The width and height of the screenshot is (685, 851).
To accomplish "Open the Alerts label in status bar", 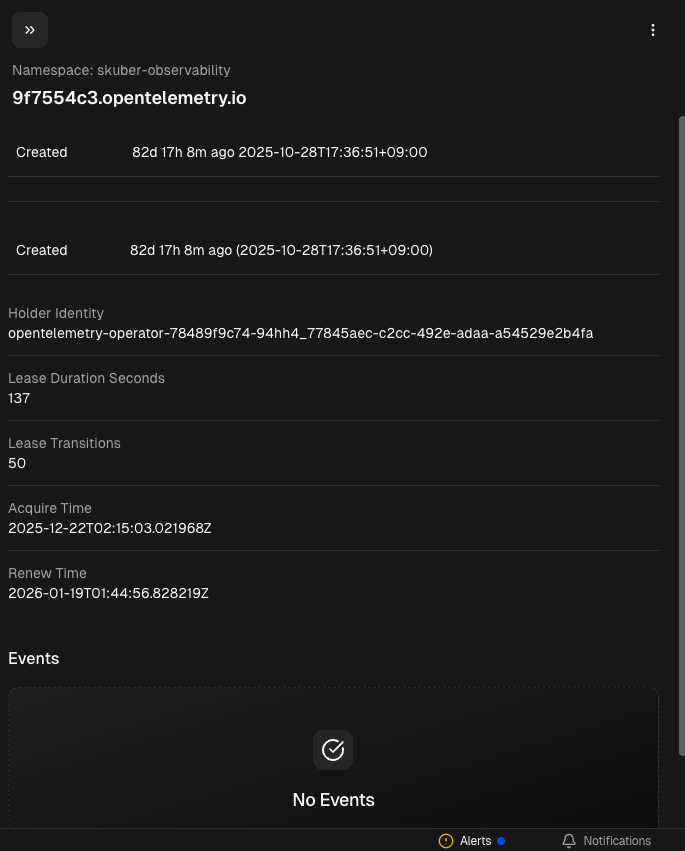I will point(475,841).
